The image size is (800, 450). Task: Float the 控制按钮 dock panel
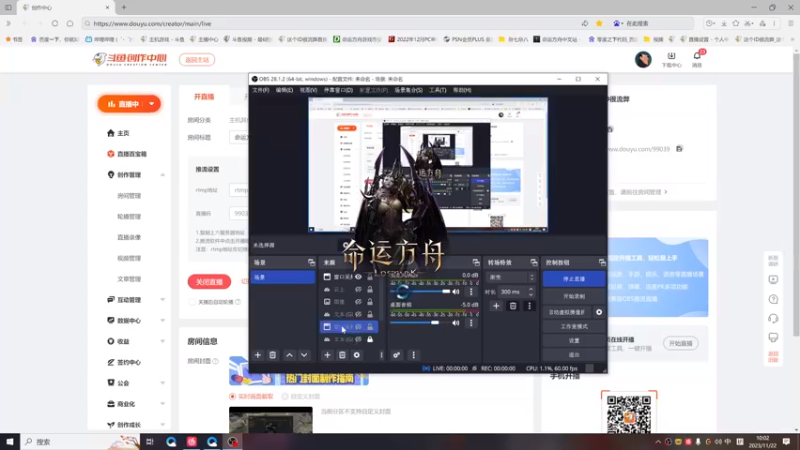click(x=602, y=262)
